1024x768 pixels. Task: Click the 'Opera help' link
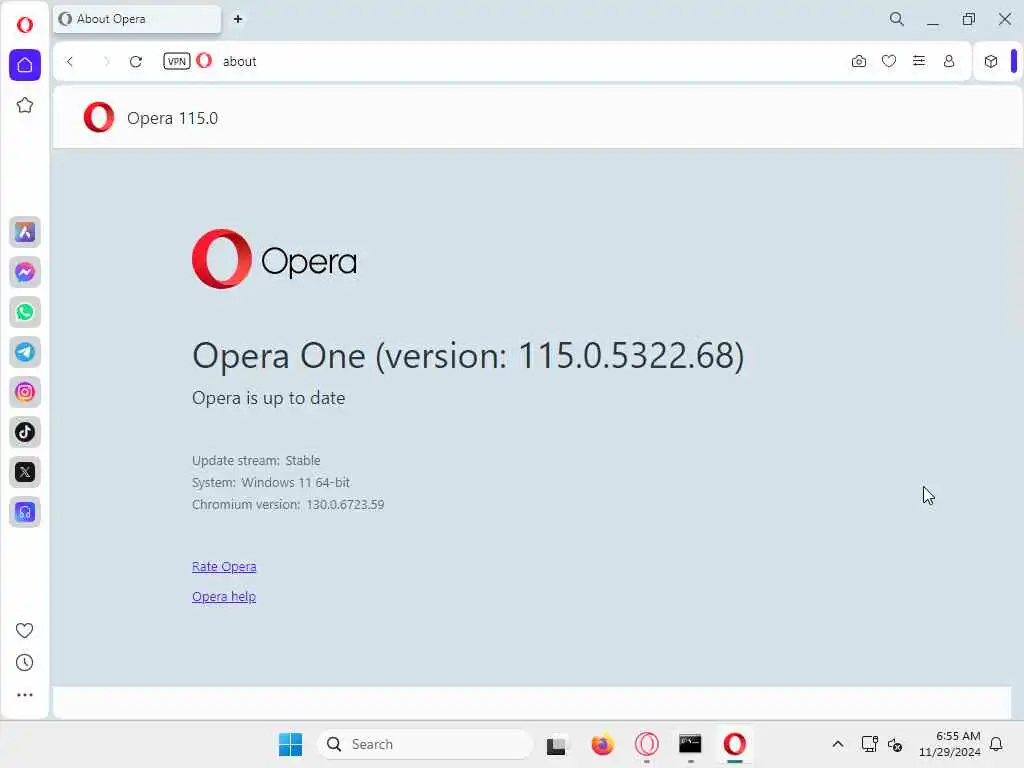click(x=224, y=596)
